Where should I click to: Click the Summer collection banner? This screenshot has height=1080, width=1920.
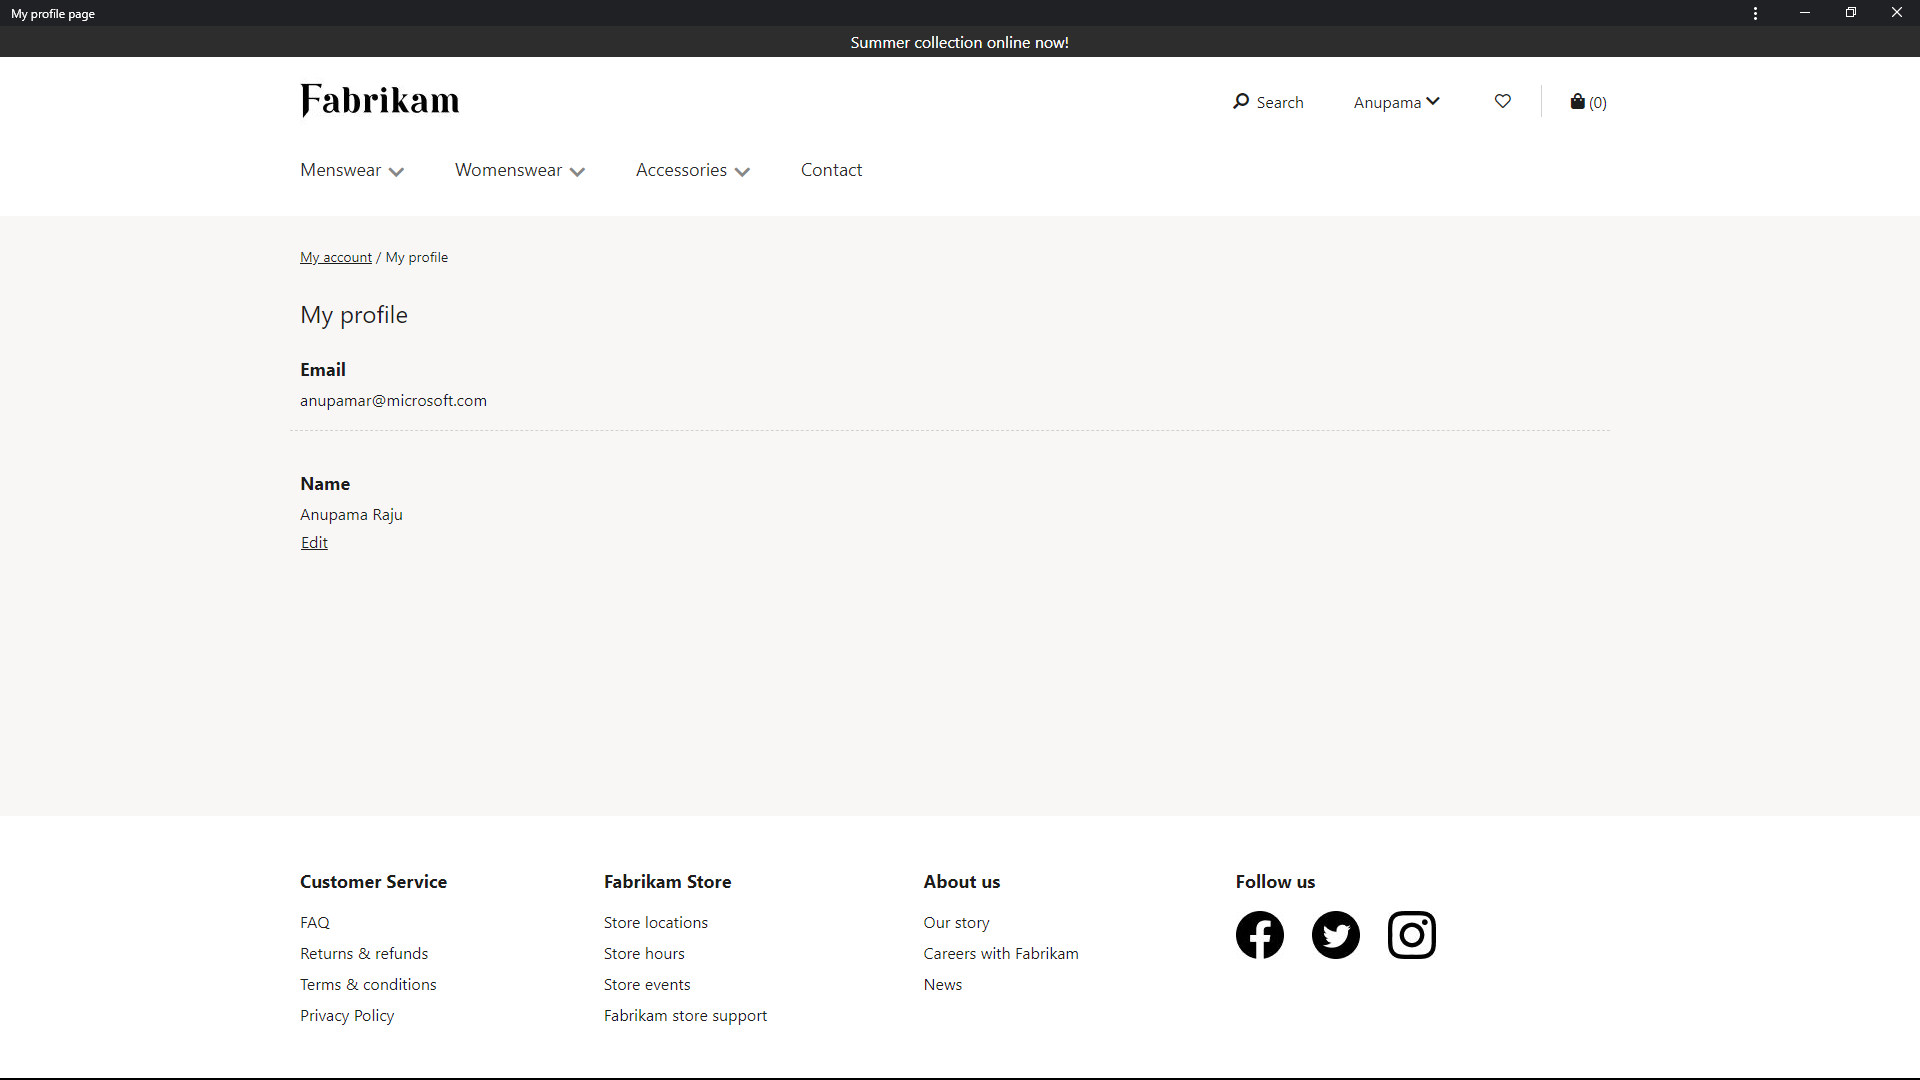tap(960, 41)
